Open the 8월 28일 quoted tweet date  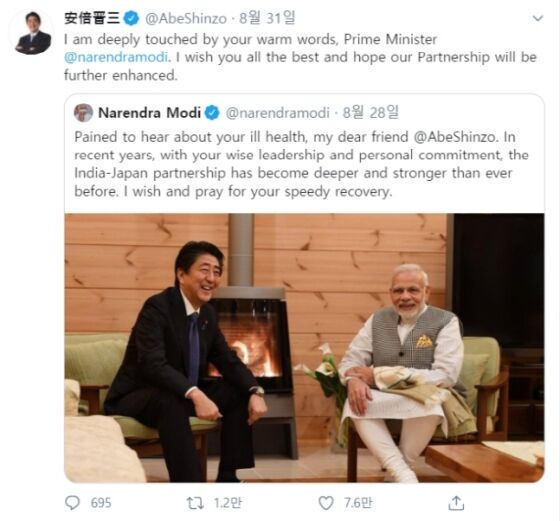(x=370, y=112)
